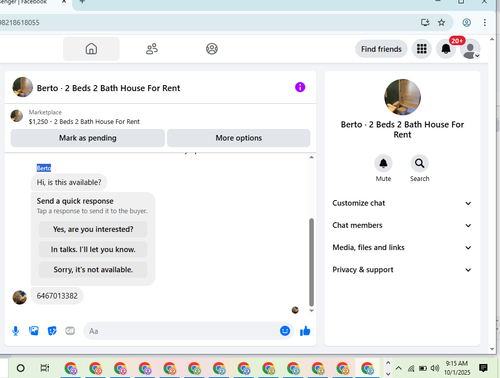Open the sticker picker icon
Viewport: 500px width, 378px height.
click(x=52, y=331)
